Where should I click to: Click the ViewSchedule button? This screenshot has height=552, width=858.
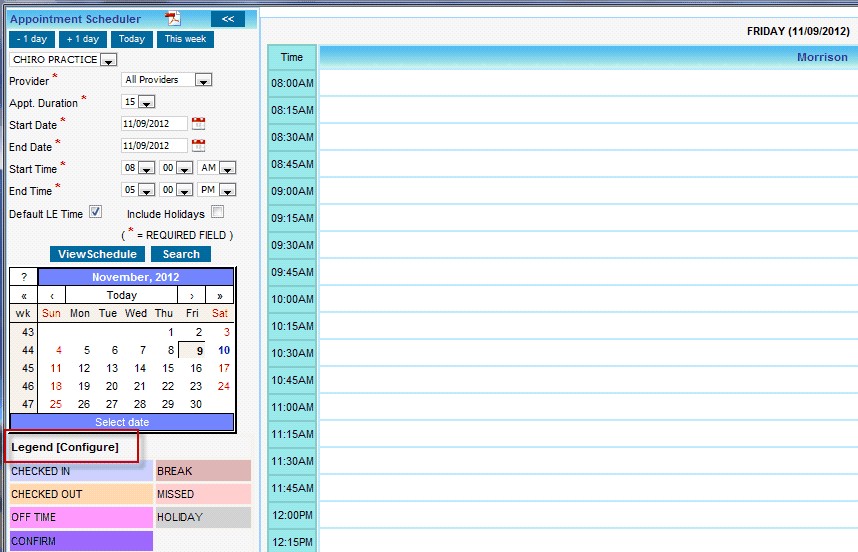(97, 254)
